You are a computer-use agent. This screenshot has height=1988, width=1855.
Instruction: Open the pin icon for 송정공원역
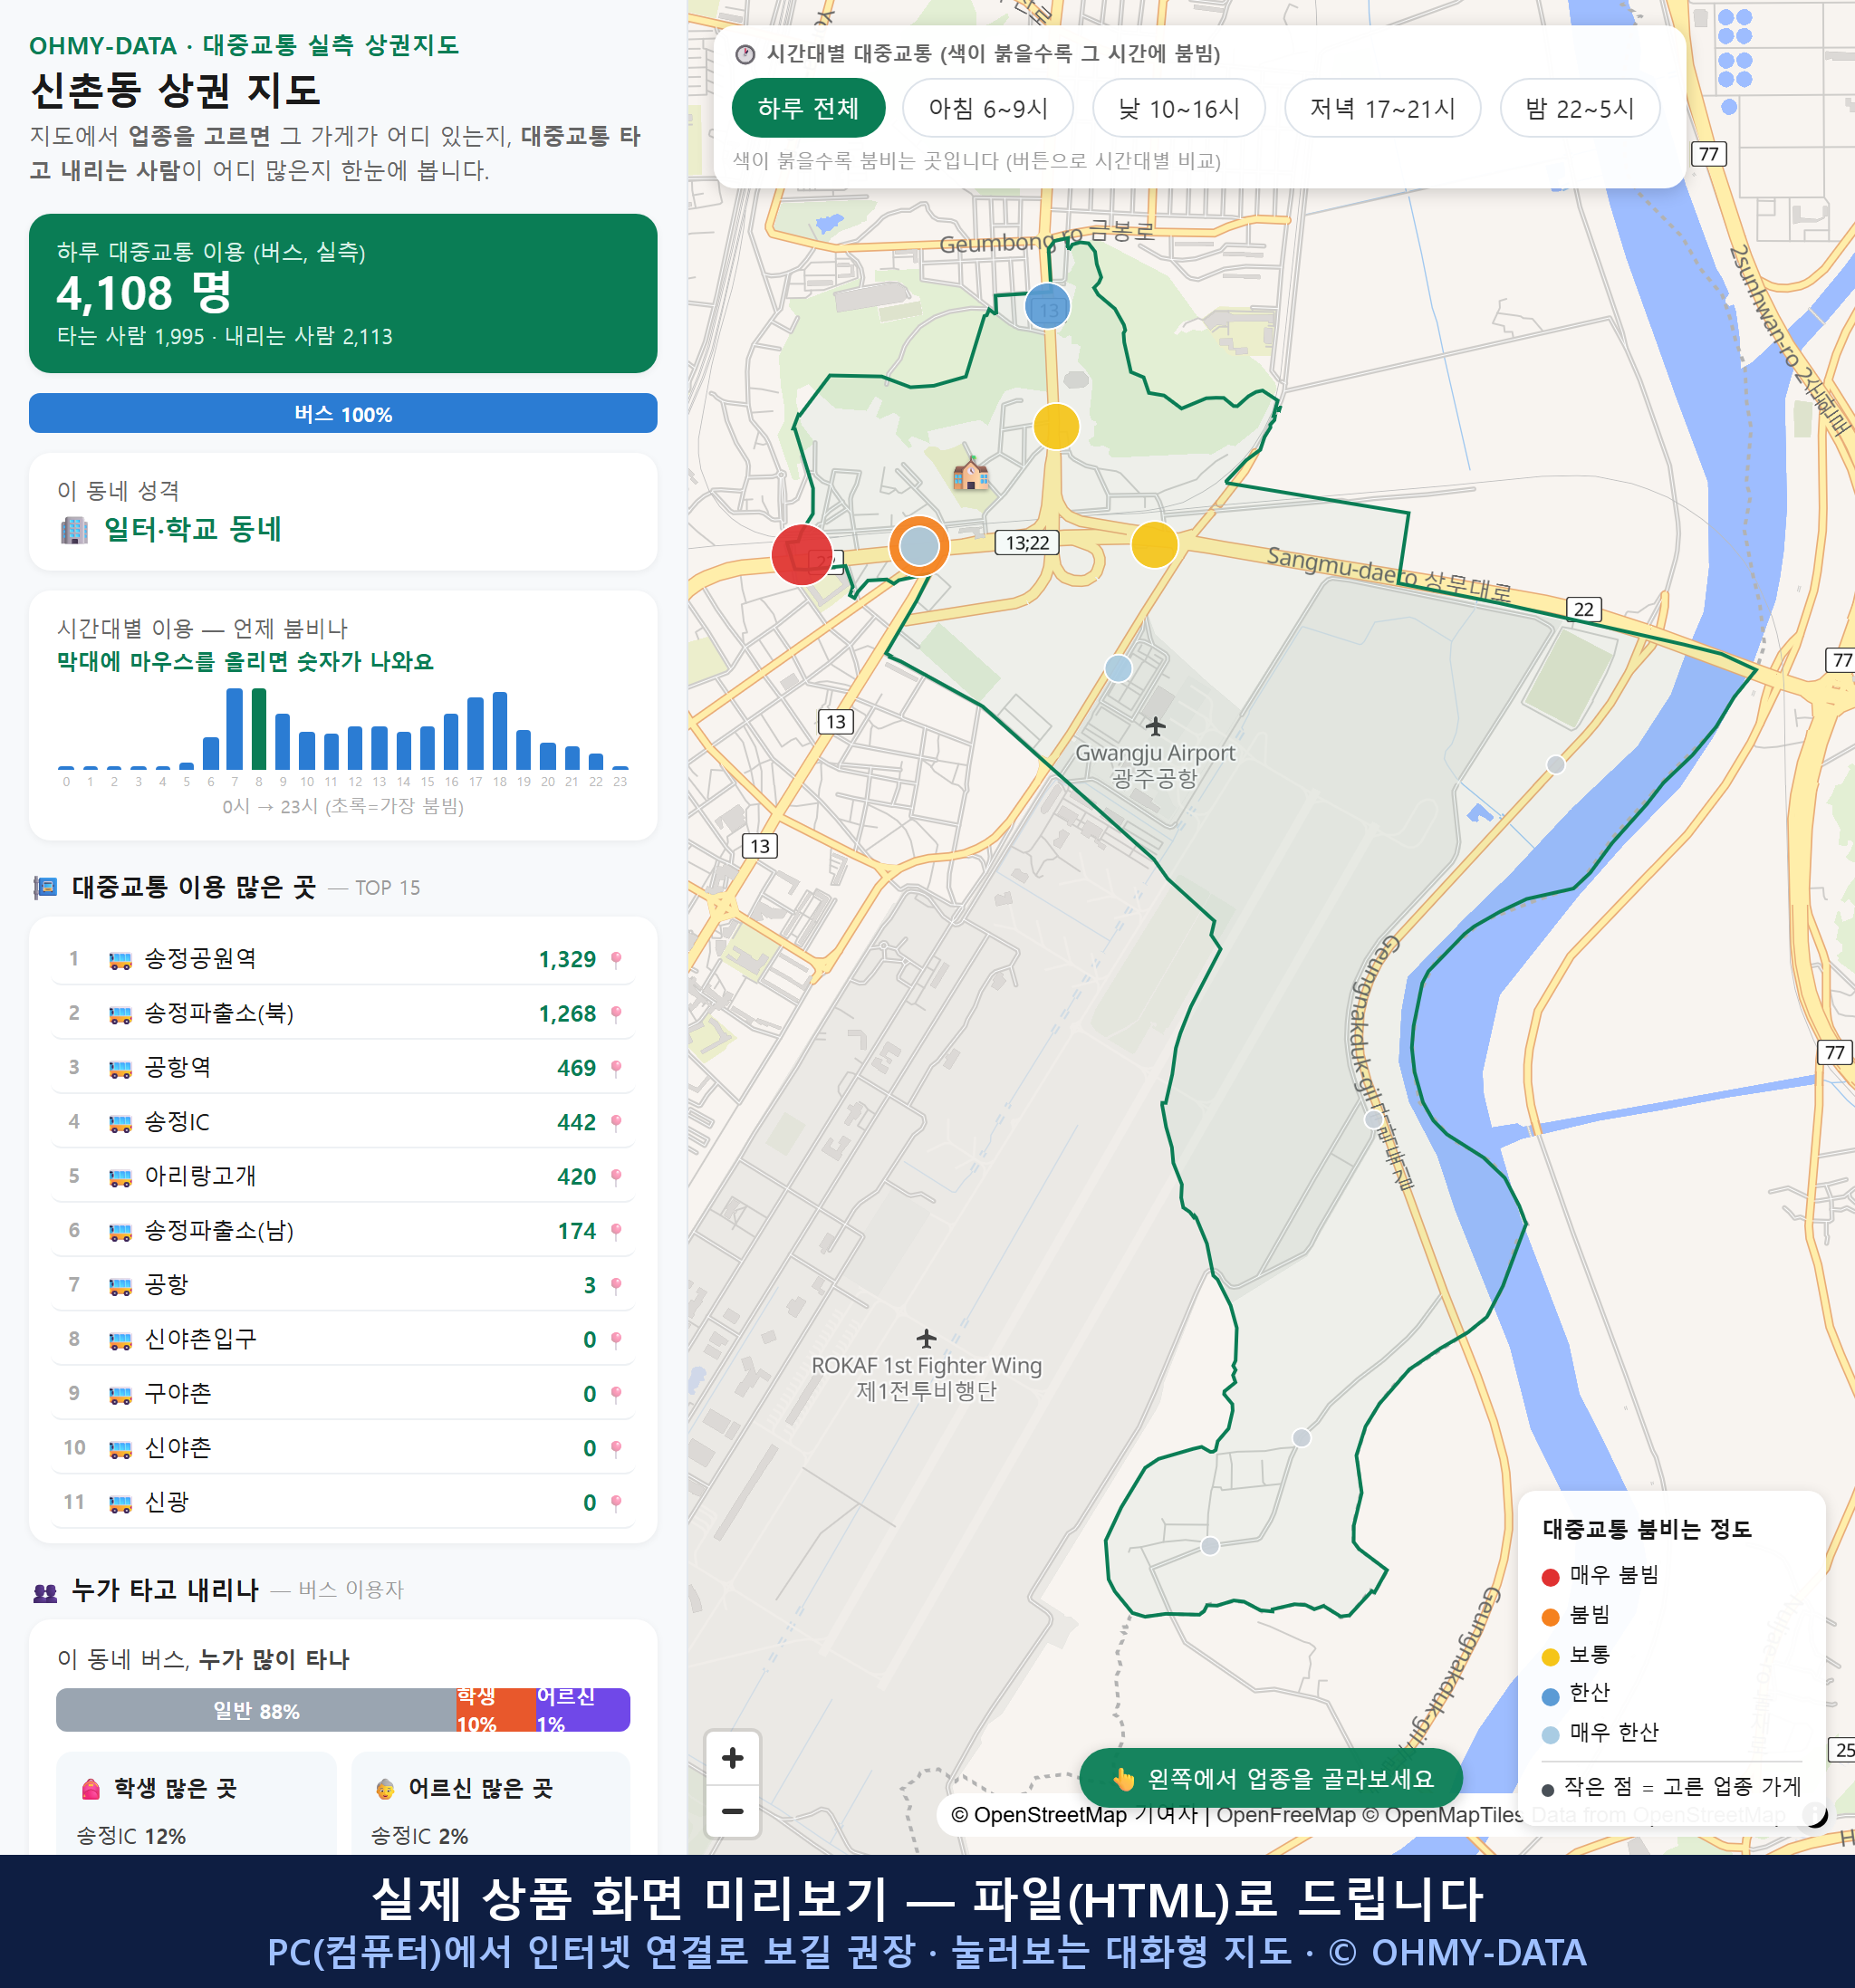(616, 959)
